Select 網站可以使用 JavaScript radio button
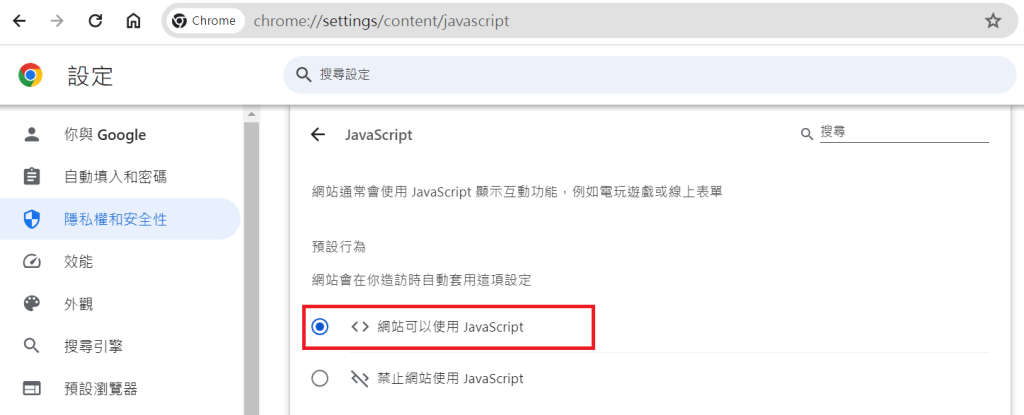1024x415 pixels. [320, 326]
